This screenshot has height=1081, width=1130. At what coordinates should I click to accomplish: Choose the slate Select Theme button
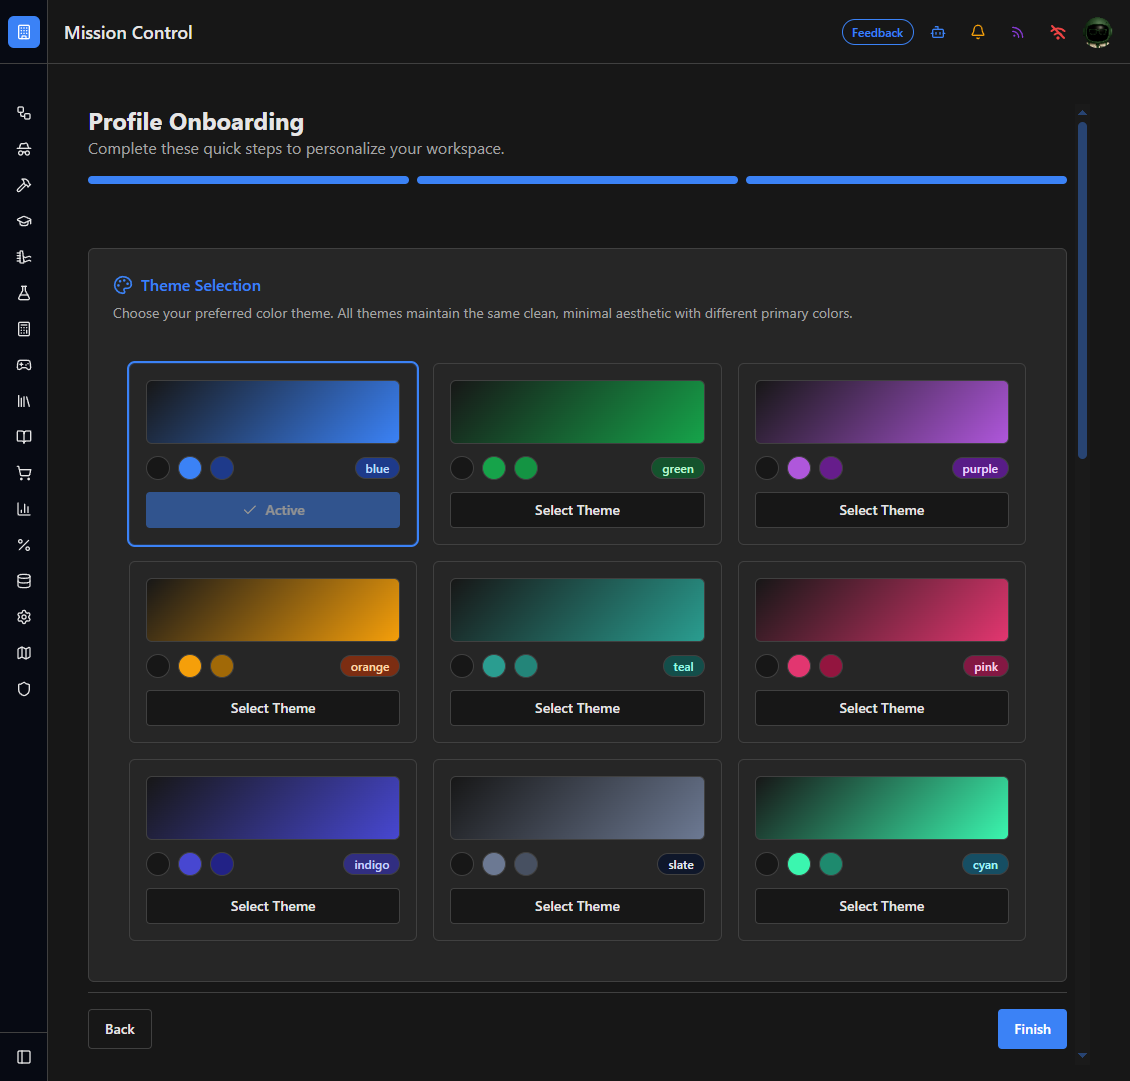577,906
